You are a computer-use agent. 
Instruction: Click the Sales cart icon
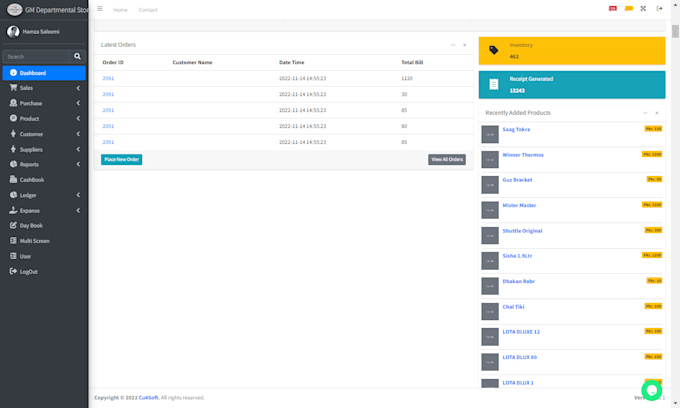point(13,88)
